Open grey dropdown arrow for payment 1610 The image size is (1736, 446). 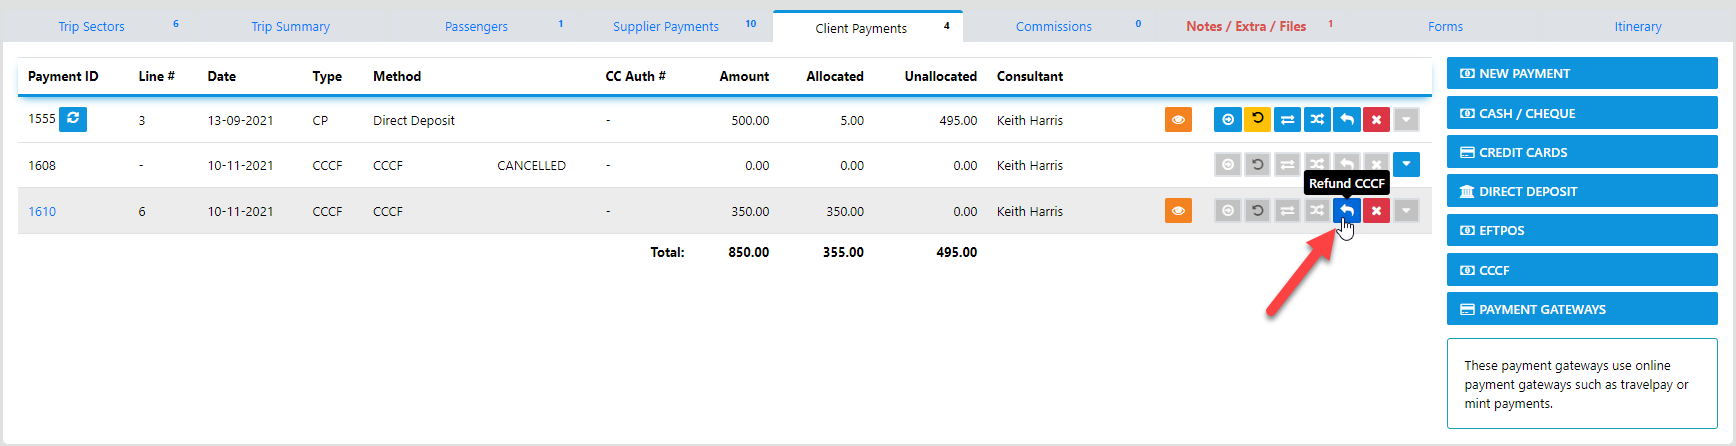[x=1406, y=211]
